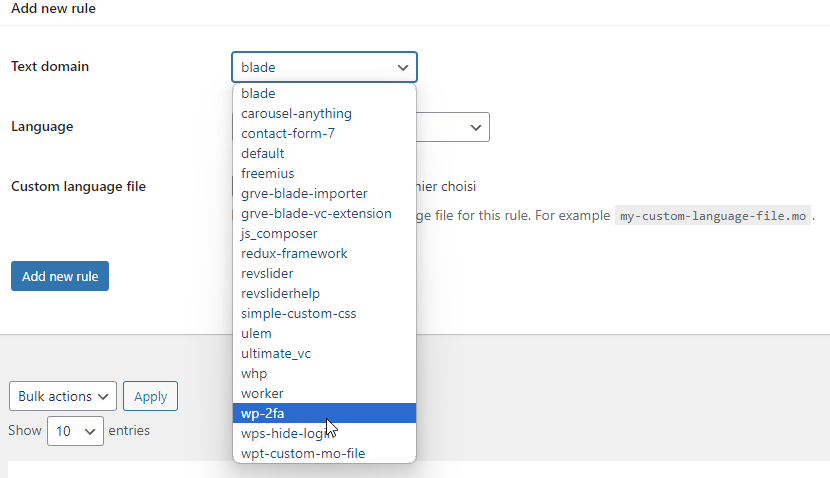Open the Language dropdown
Viewport: 830px width, 478px height.
tap(453, 127)
